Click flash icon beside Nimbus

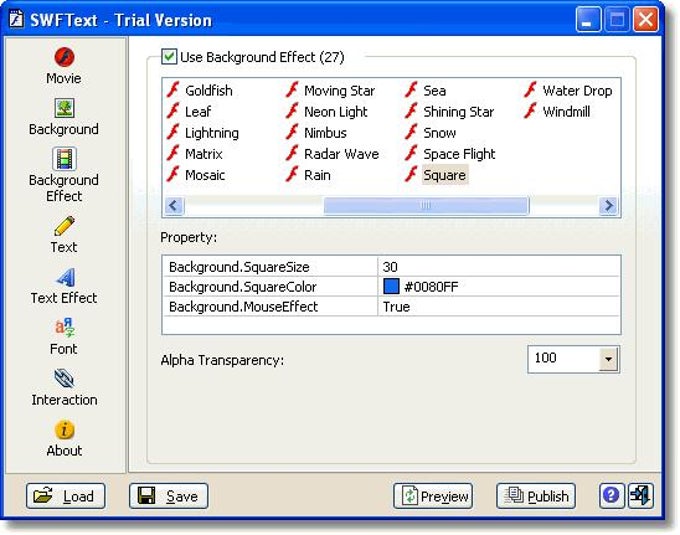[x=292, y=132]
